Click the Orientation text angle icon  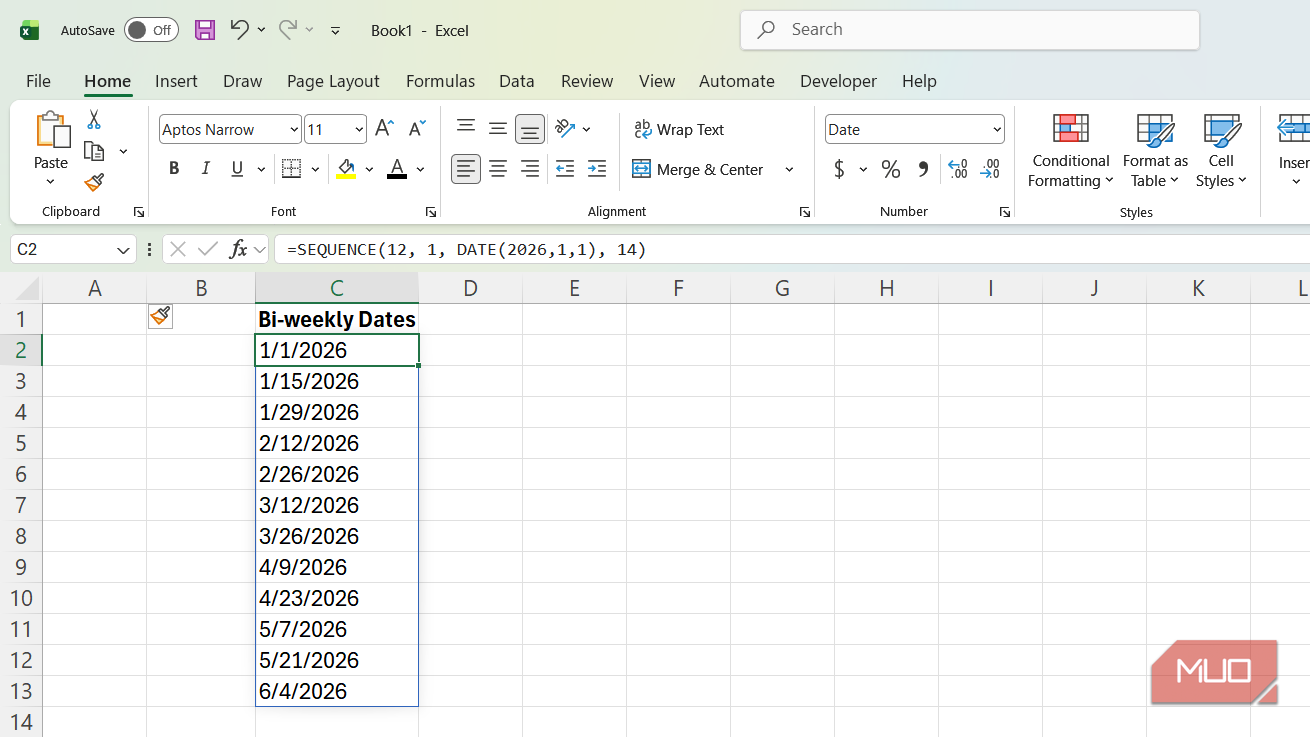[x=565, y=129]
